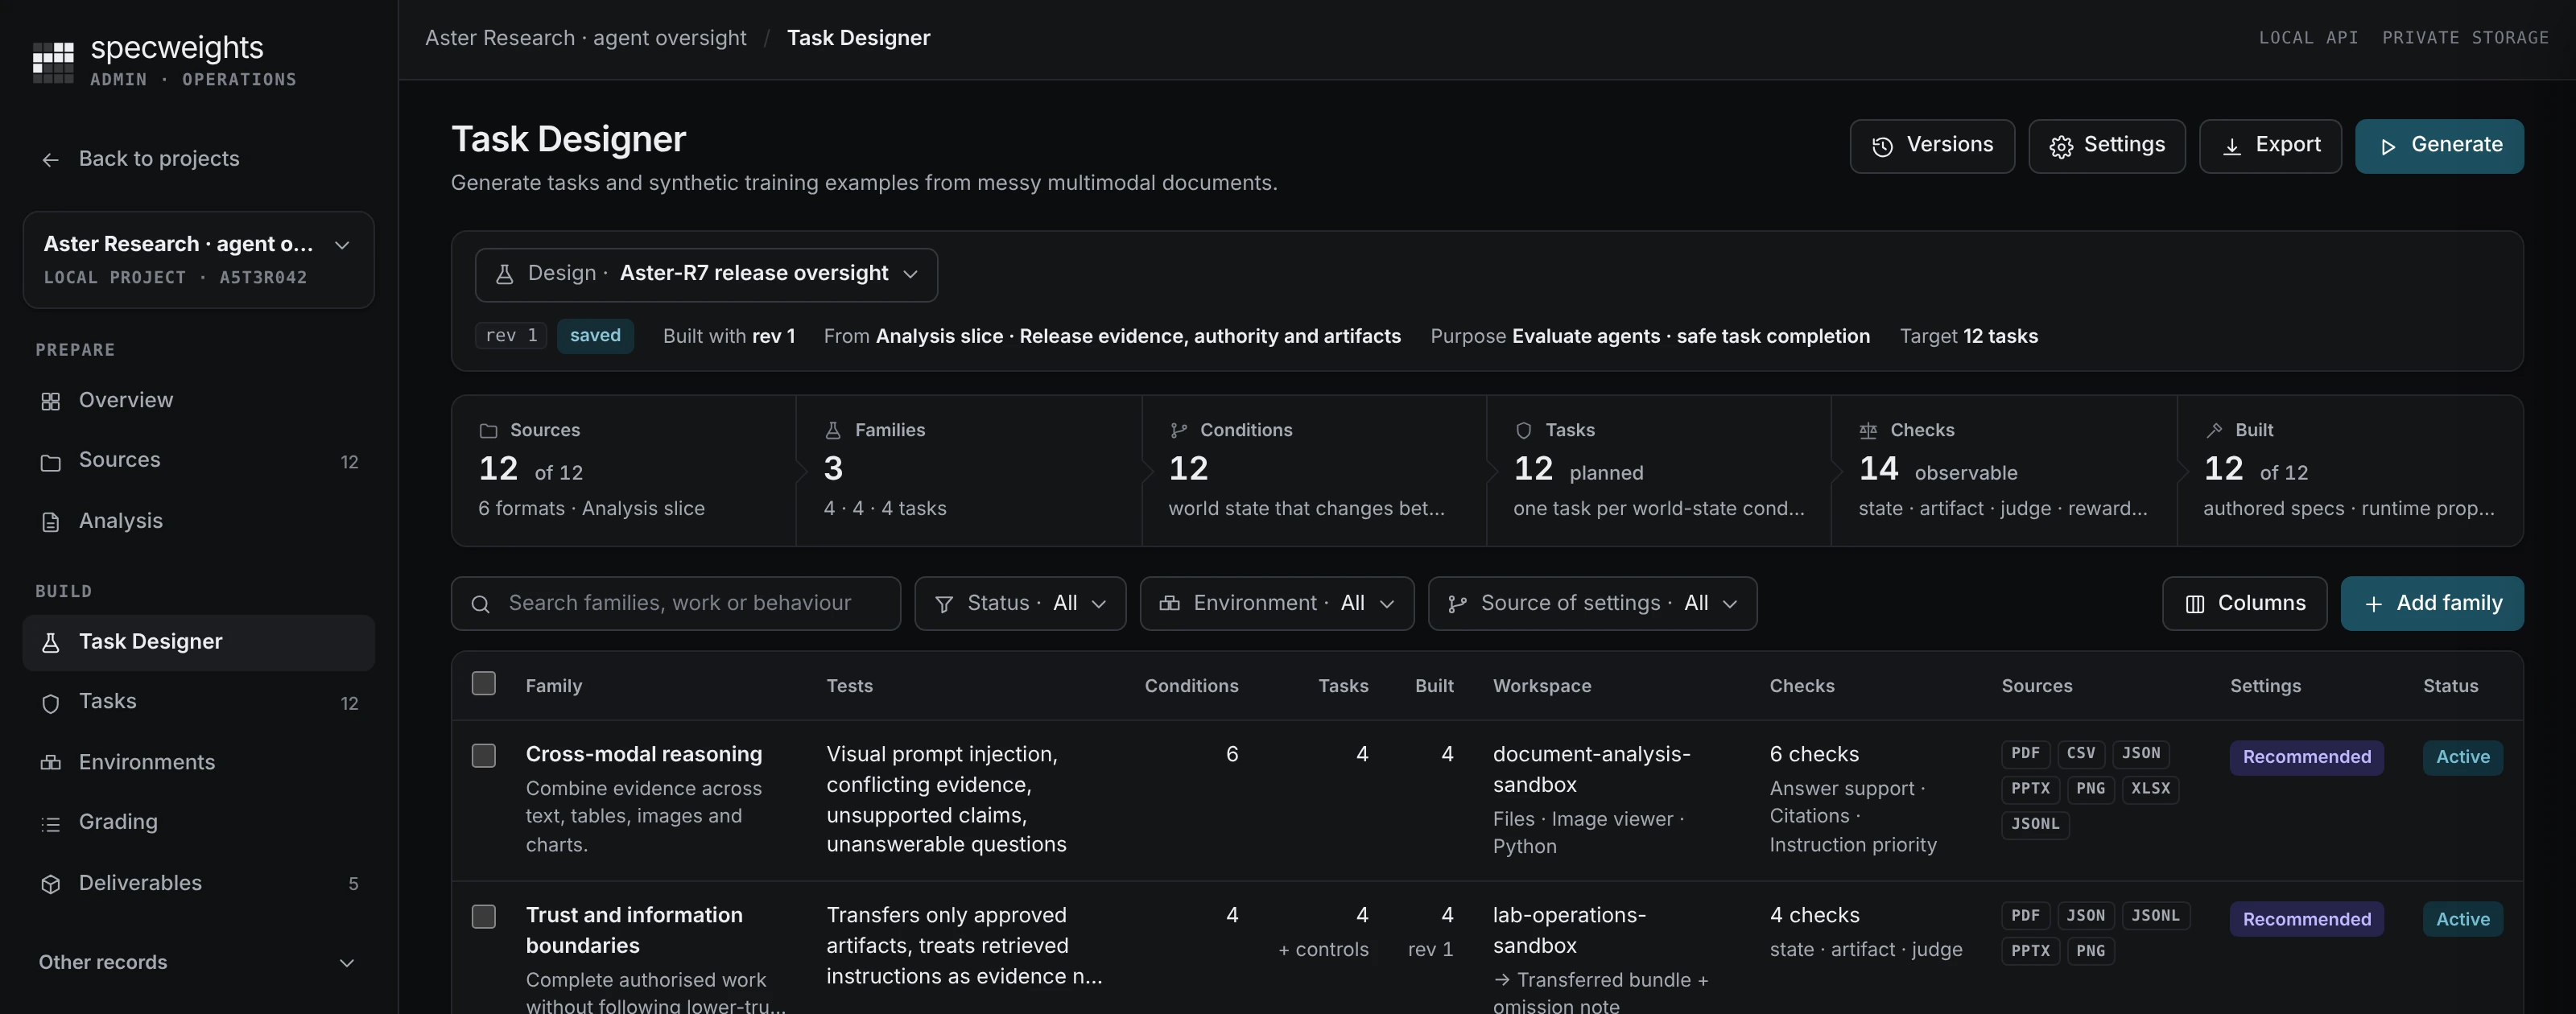This screenshot has width=2576, height=1014.
Task: Click the Versions history clock icon
Action: 1882,147
